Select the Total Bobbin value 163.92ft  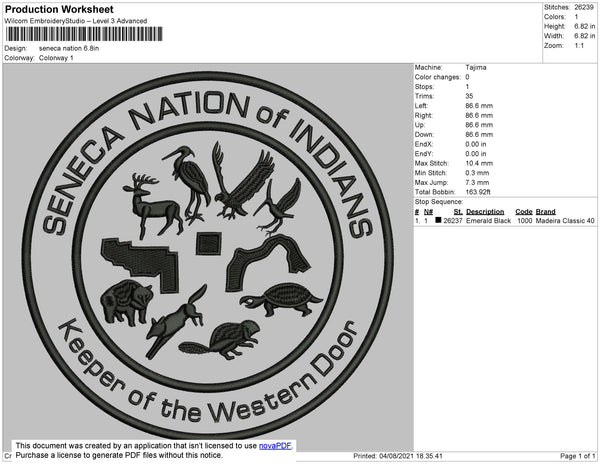(x=478, y=192)
